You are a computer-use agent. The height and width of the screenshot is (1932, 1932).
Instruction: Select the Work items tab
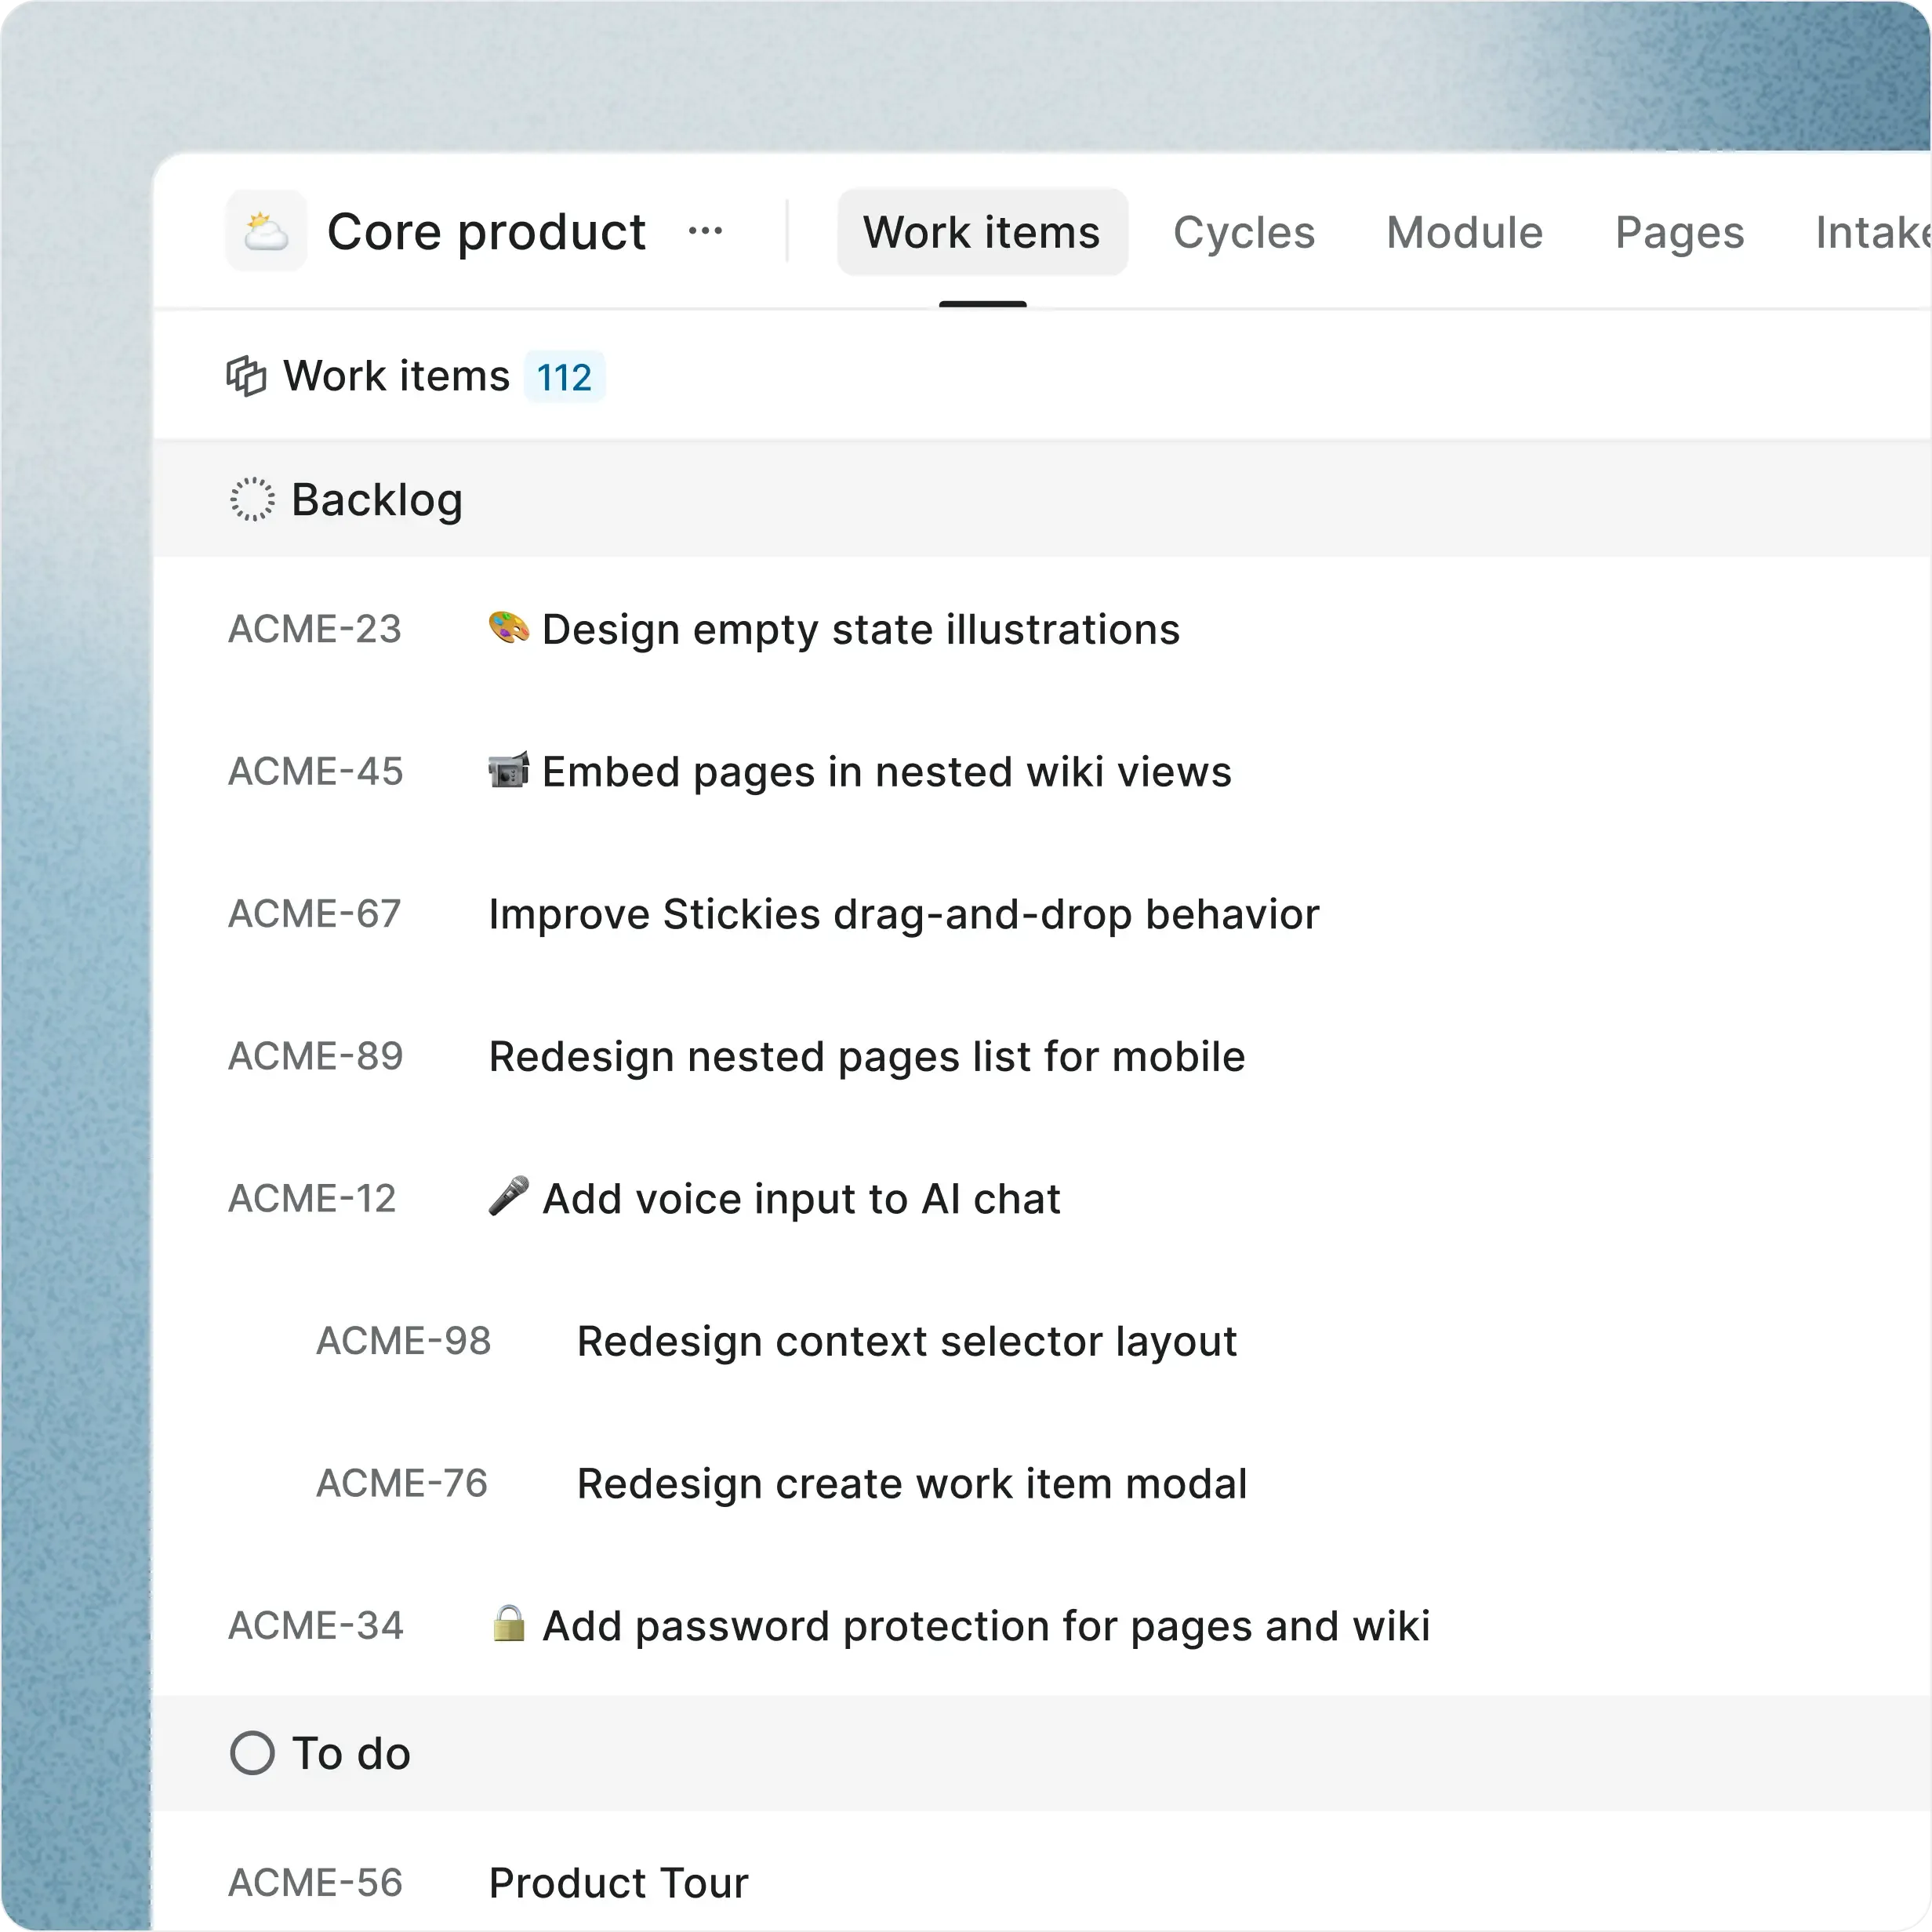[981, 231]
